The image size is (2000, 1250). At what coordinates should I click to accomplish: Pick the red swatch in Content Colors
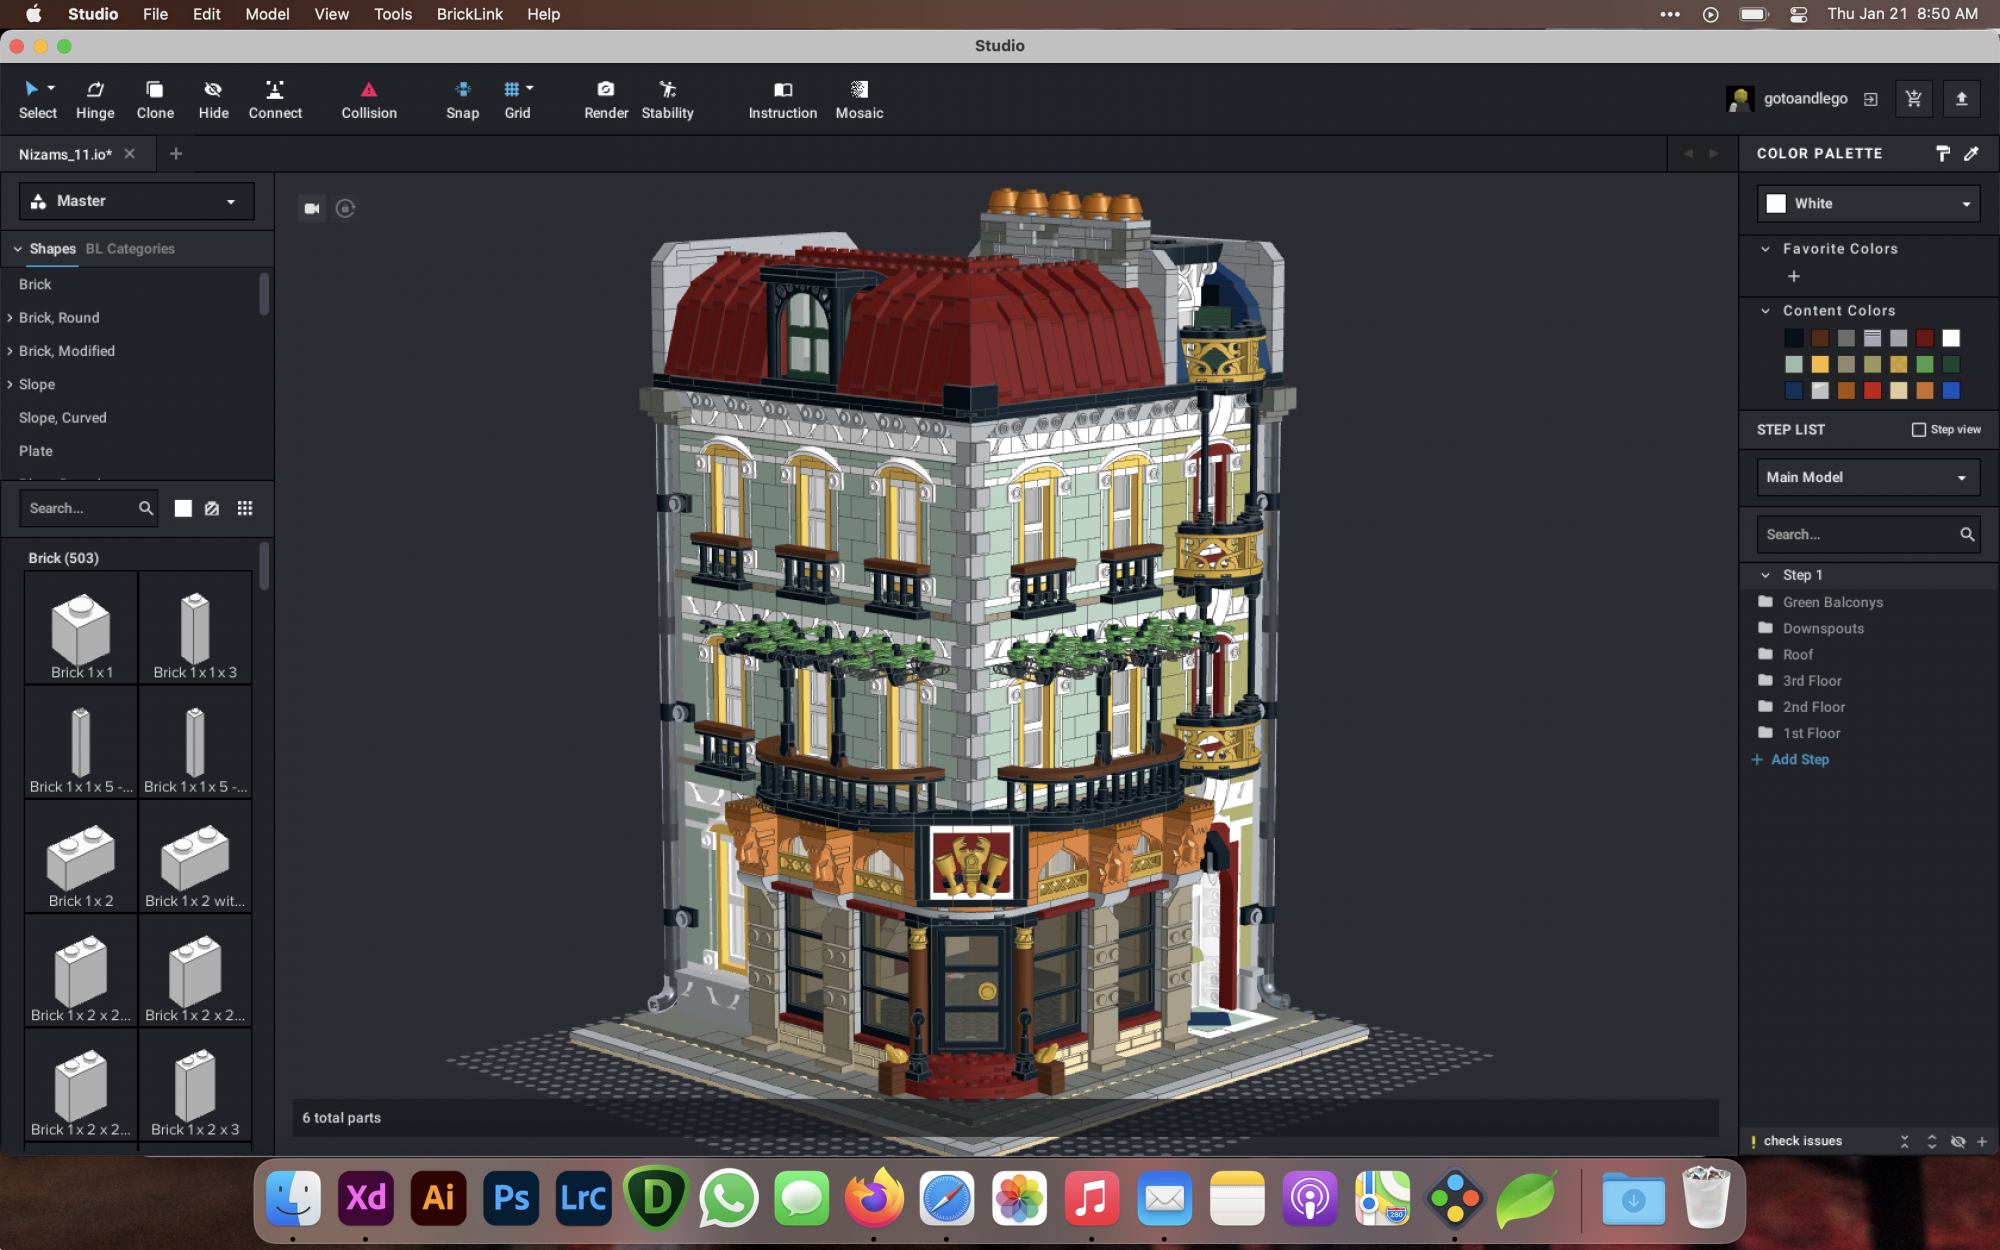pyautogui.click(x=1872, y=391)
